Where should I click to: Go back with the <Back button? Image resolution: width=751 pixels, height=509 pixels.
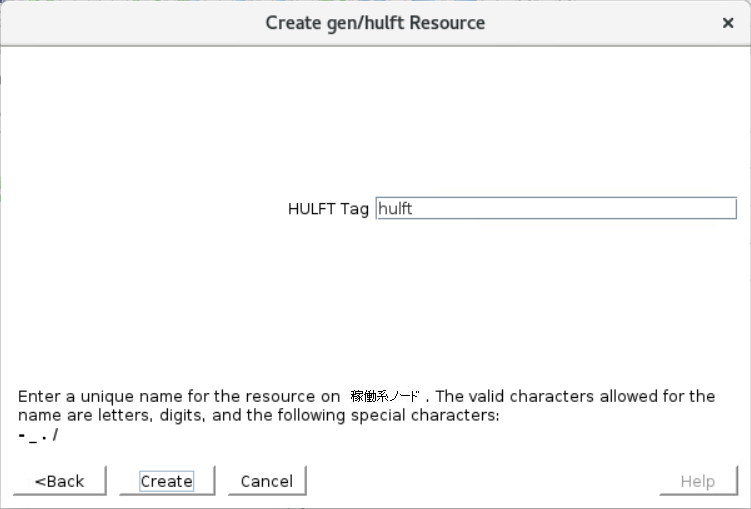(x=59, y=481)
